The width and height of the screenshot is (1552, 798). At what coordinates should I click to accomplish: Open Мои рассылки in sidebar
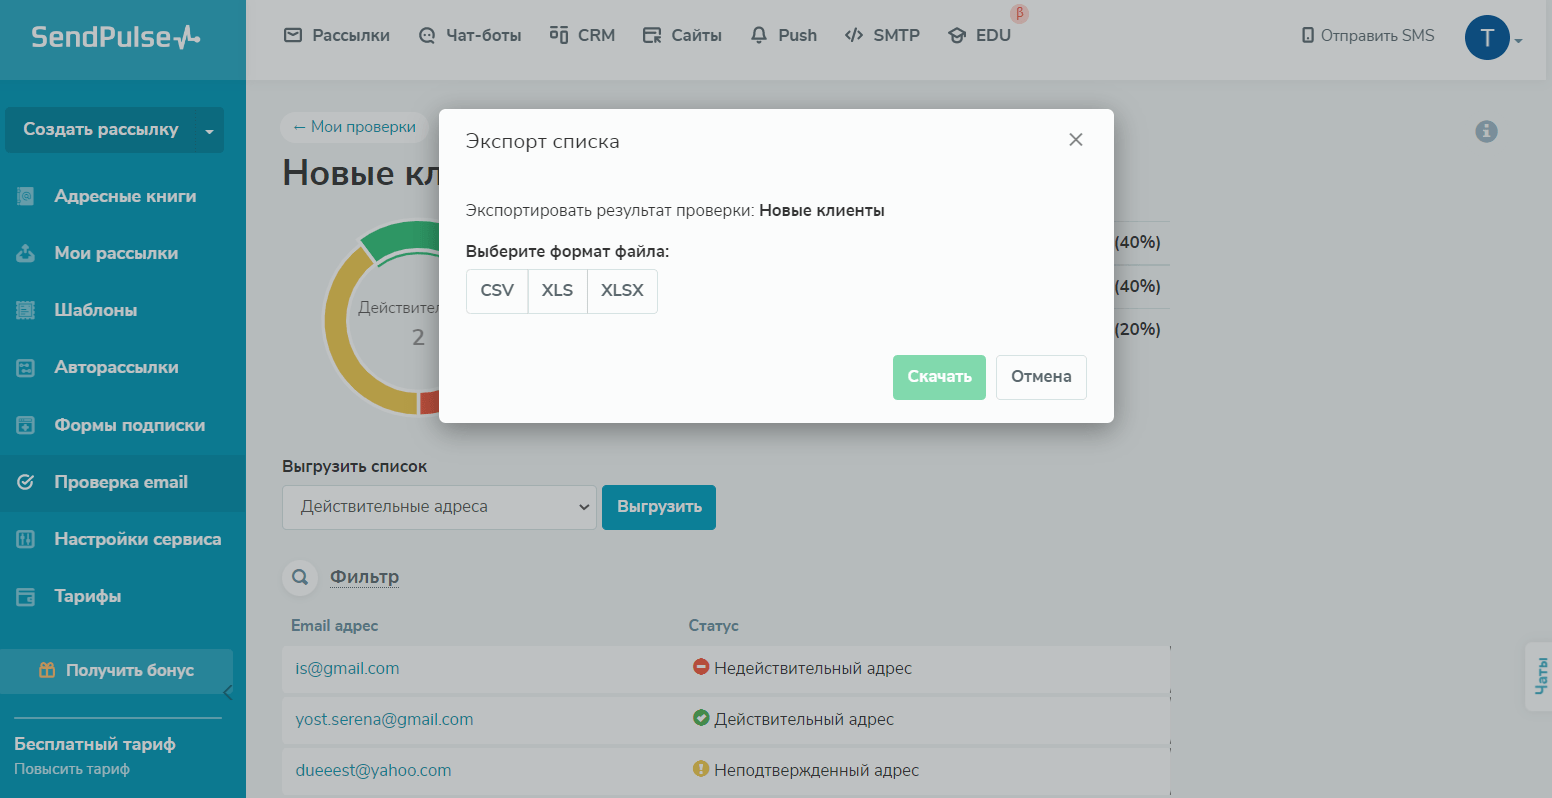coord(116,253)
